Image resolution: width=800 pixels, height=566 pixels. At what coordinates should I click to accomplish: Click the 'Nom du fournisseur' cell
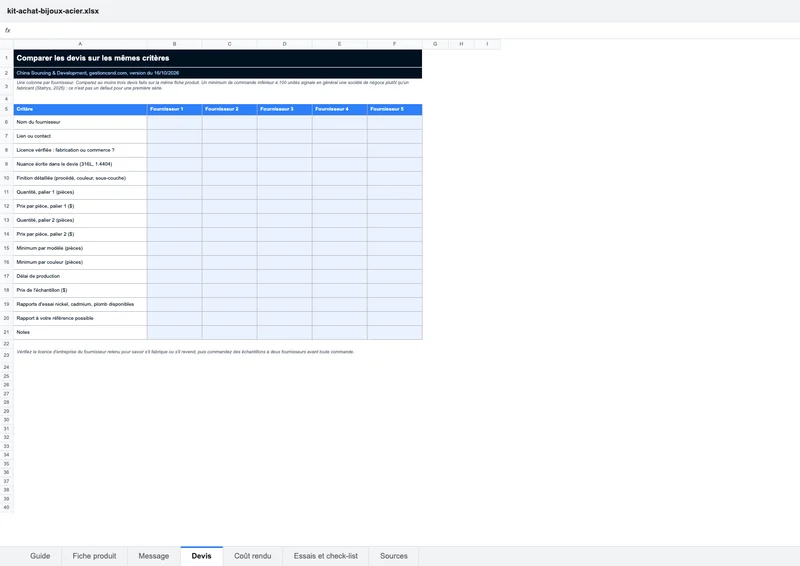80,122
